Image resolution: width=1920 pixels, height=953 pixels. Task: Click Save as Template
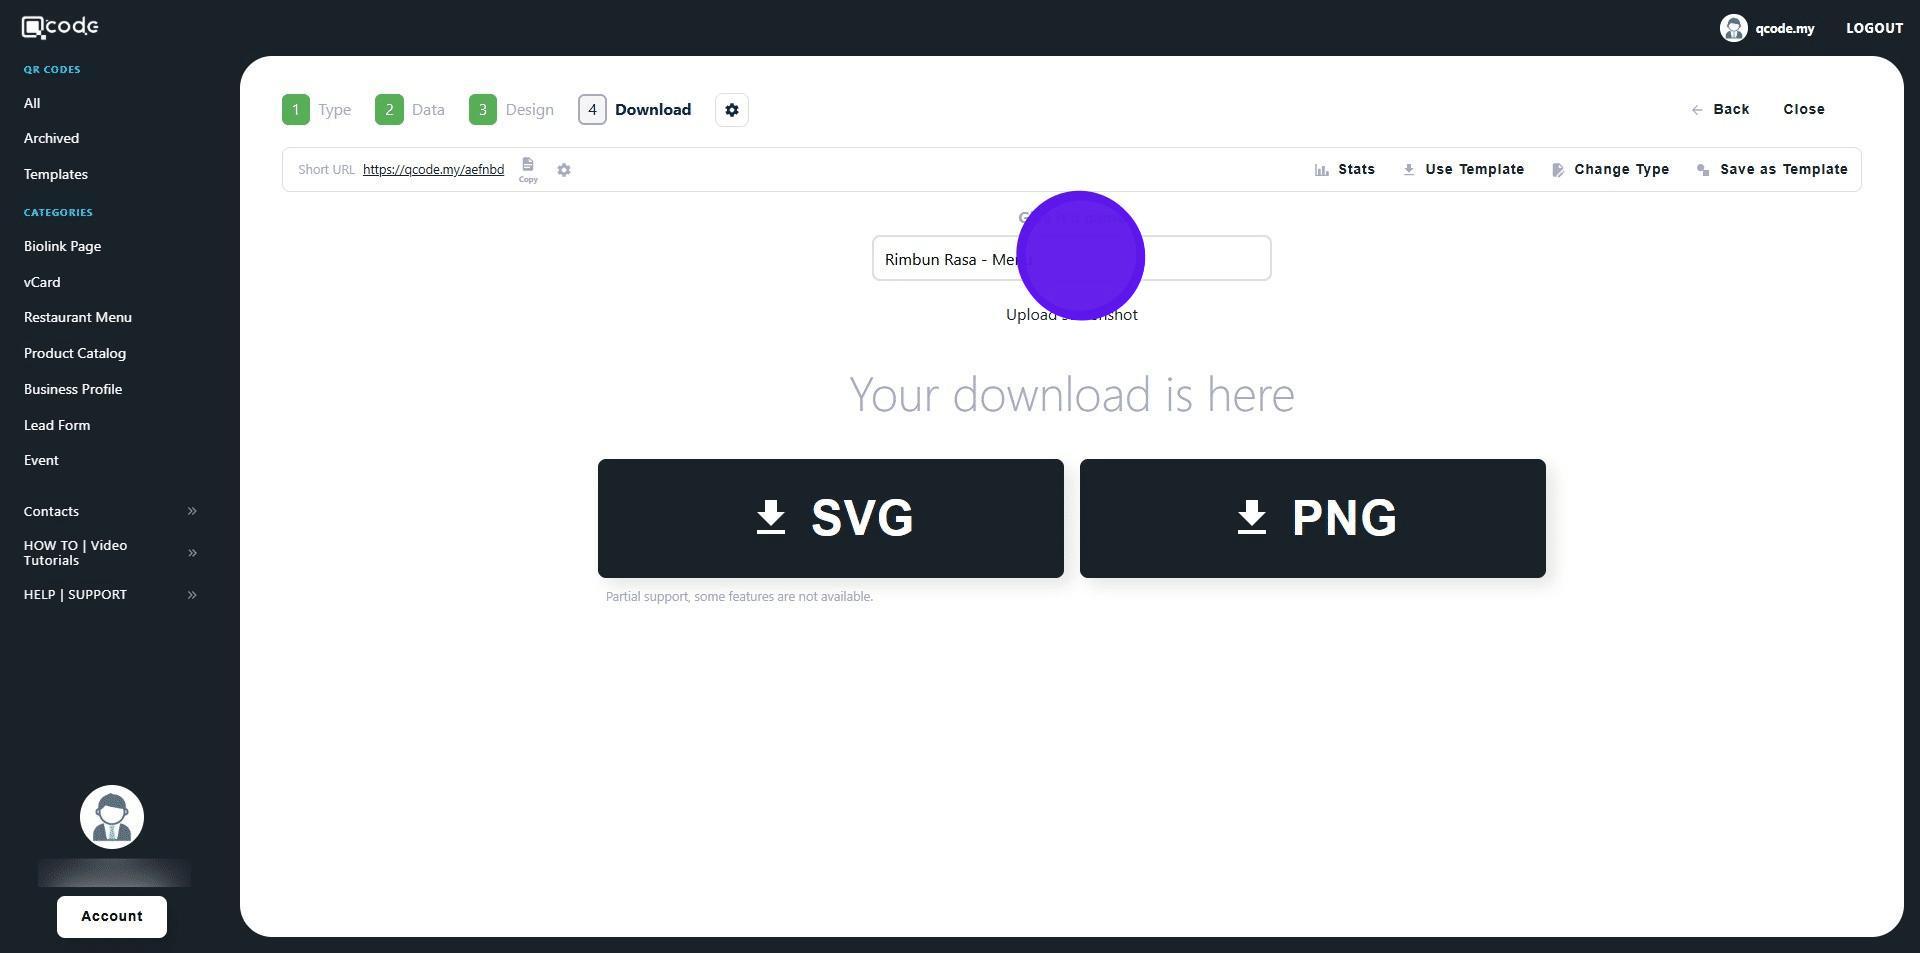[x=1772, y=170]
